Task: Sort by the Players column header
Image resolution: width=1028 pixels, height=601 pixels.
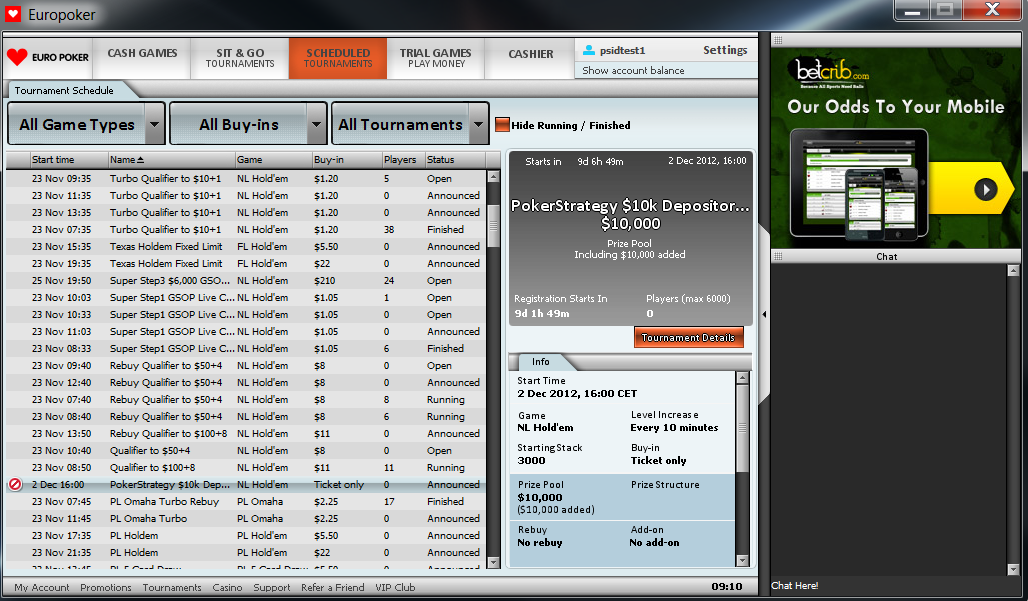Action: point(403,160)
